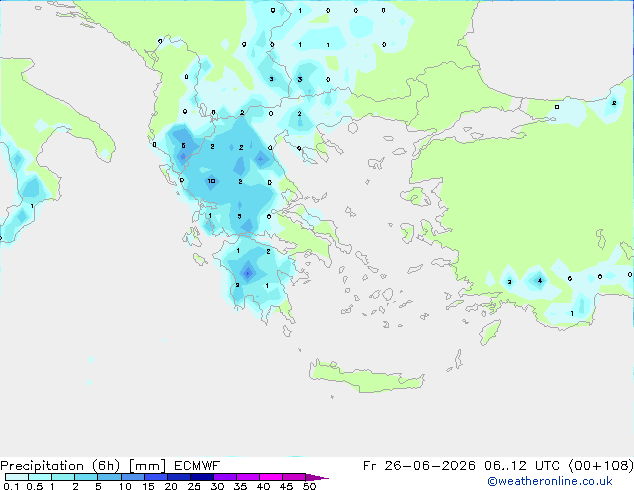The image size is (634, 490).
Task: Pick the legend swatch between 20 and 25
Action: 179,477
